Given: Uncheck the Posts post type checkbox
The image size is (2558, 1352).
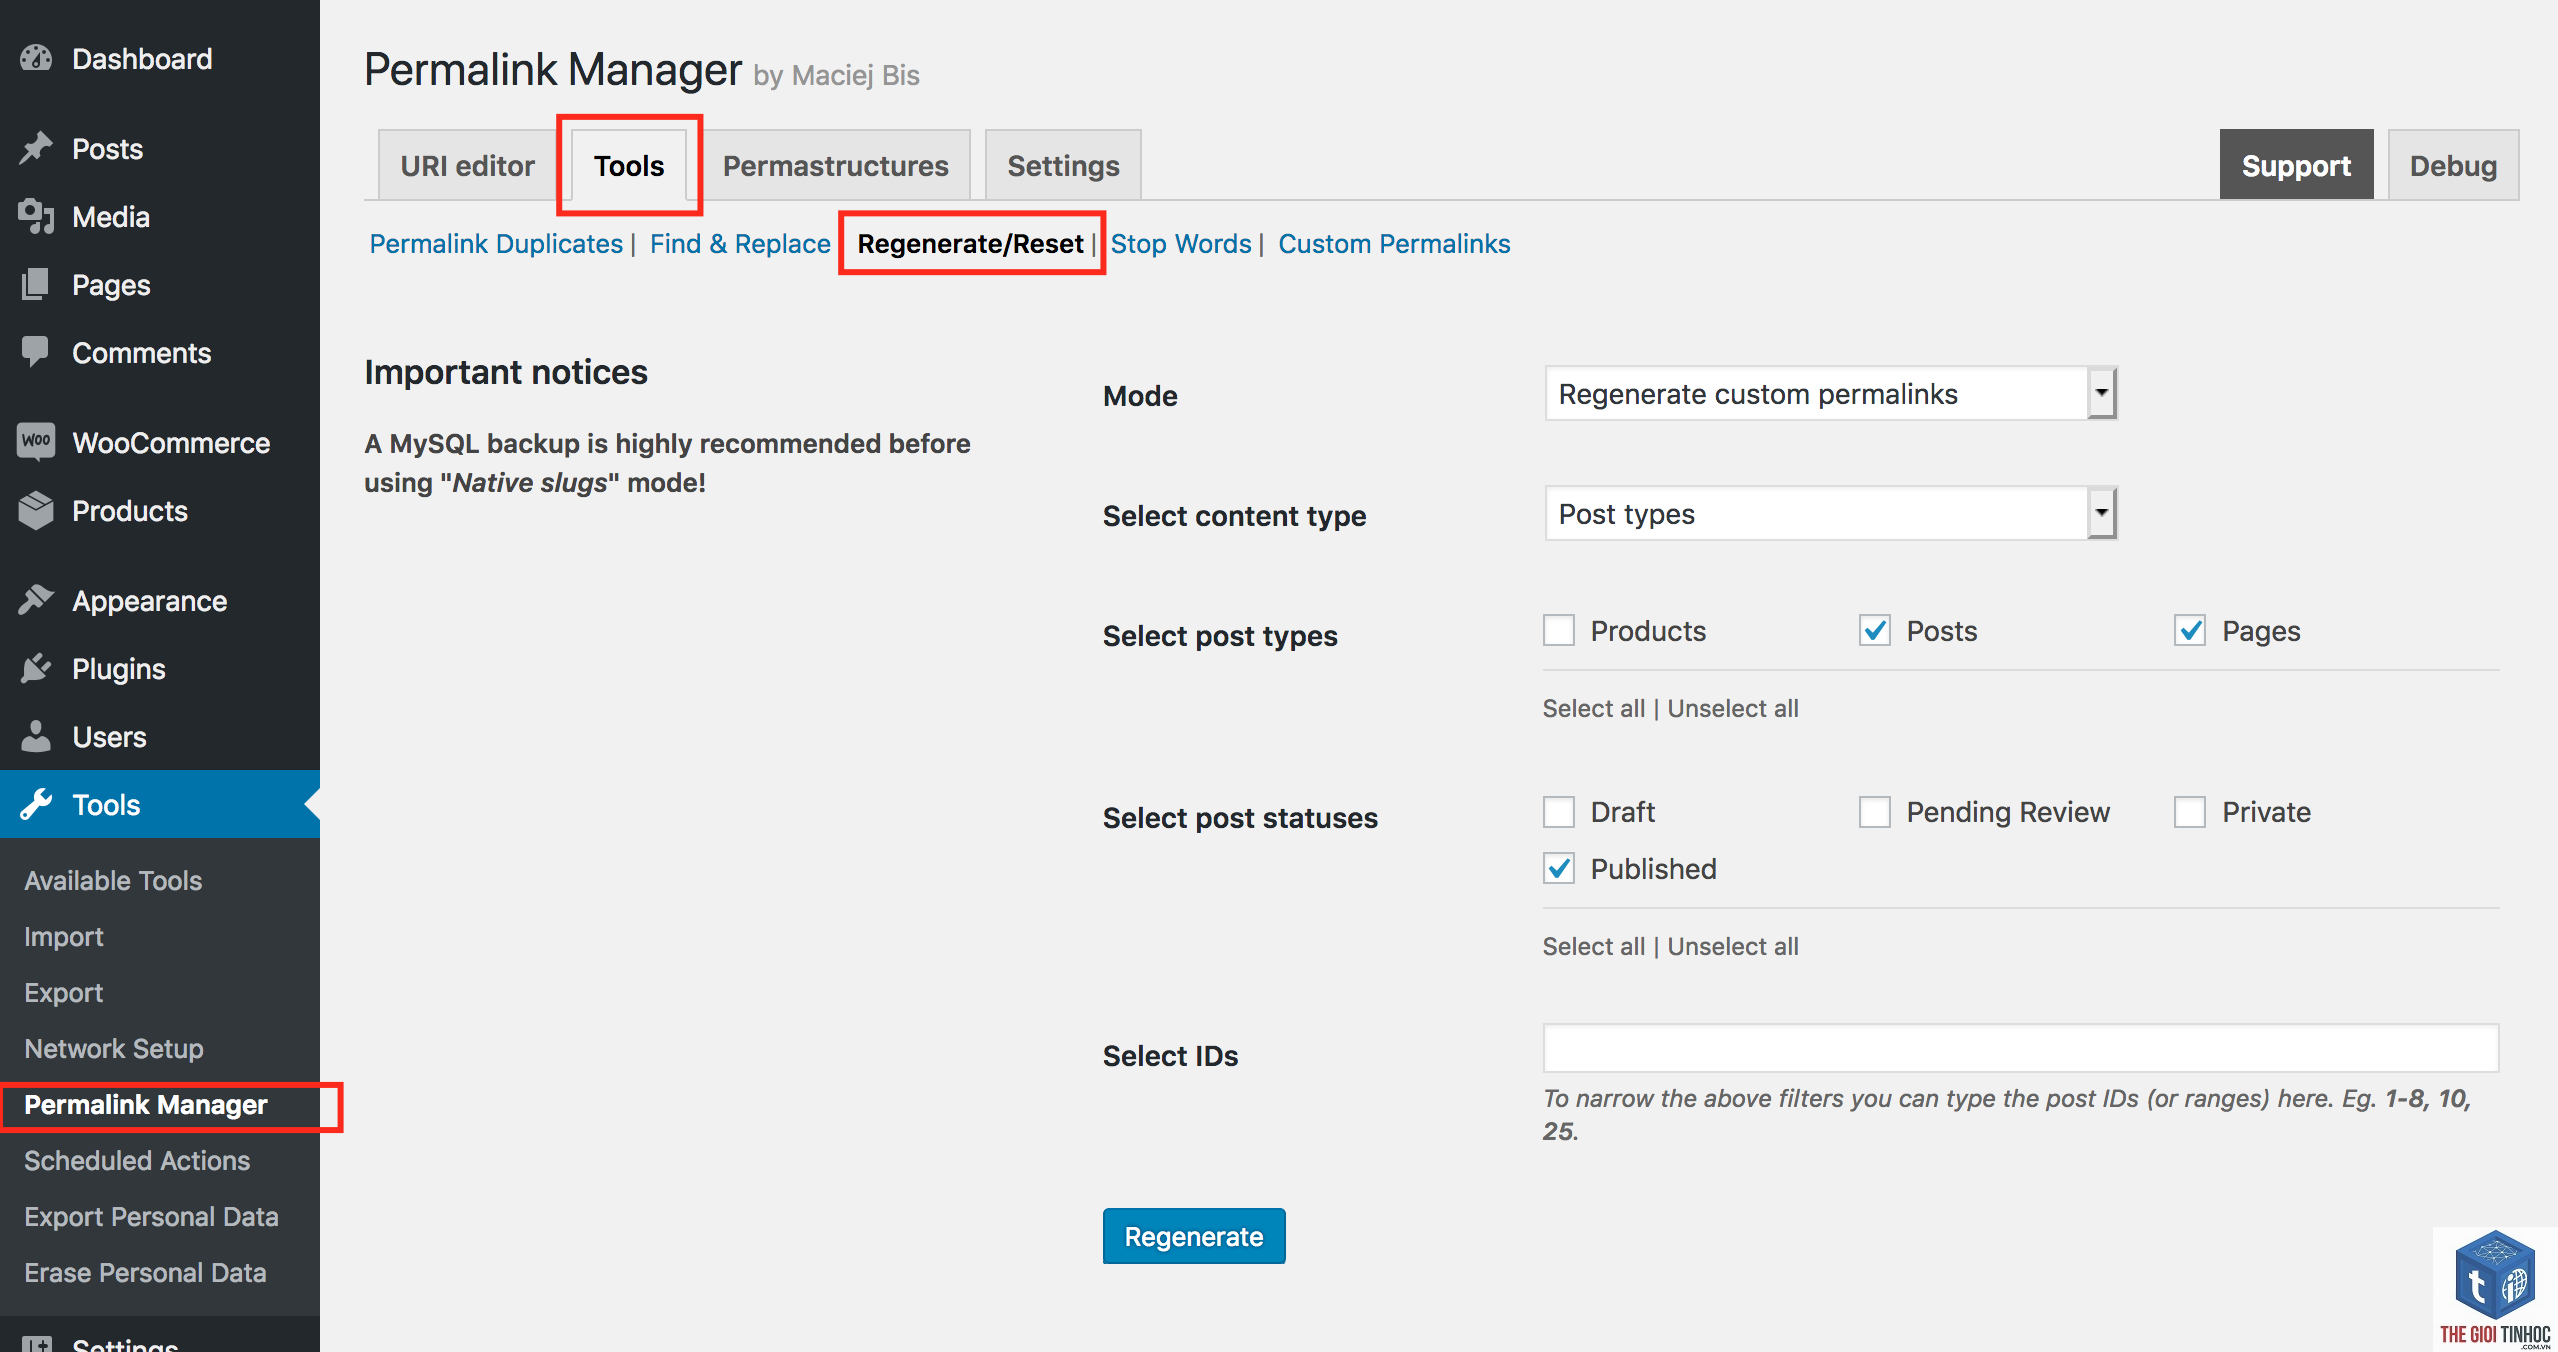Looking at the screenshot, I should coord(1875,631).
